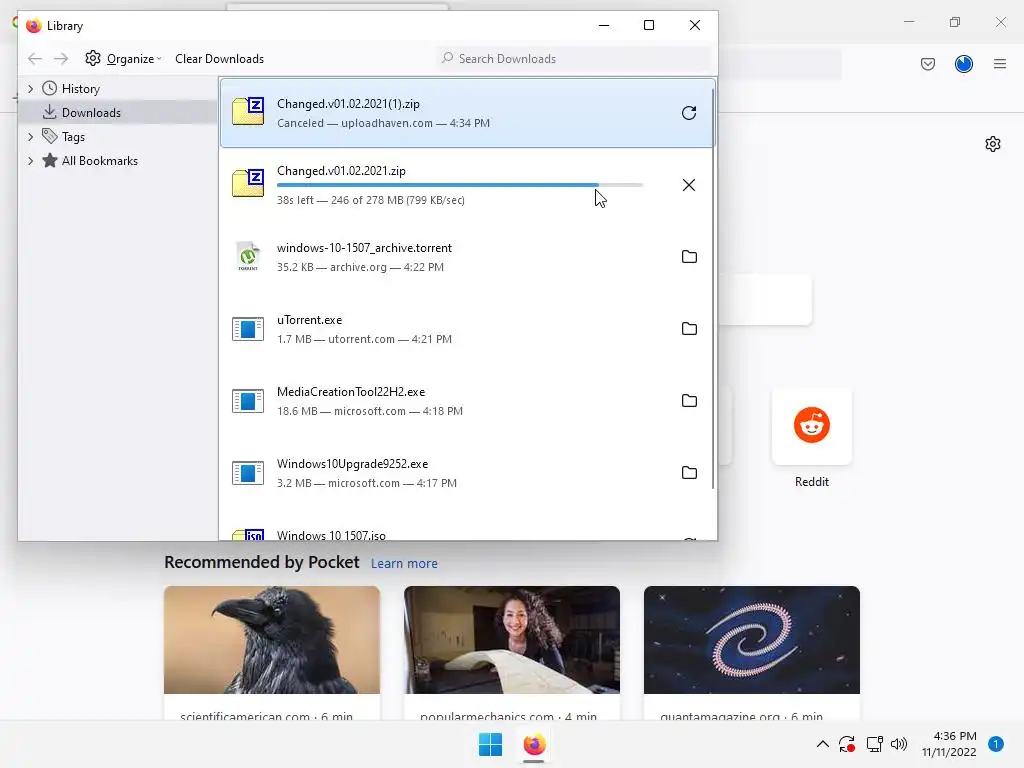Select the windows-10-1507_archive.torrent file name
Screen dimensions: 1024x768
pyautogui.click(x=364, y=248)
